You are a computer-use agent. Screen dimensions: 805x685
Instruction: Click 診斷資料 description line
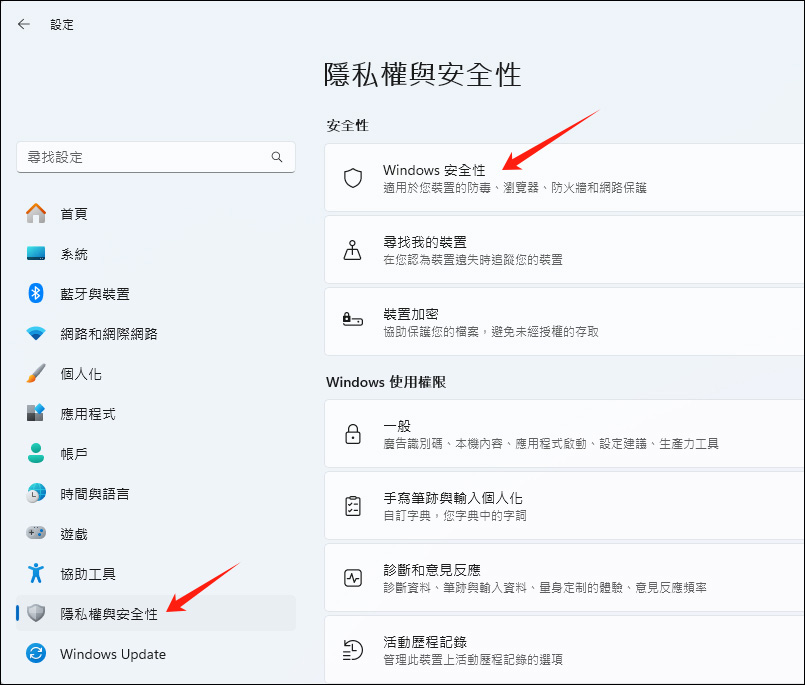[545, 587]
